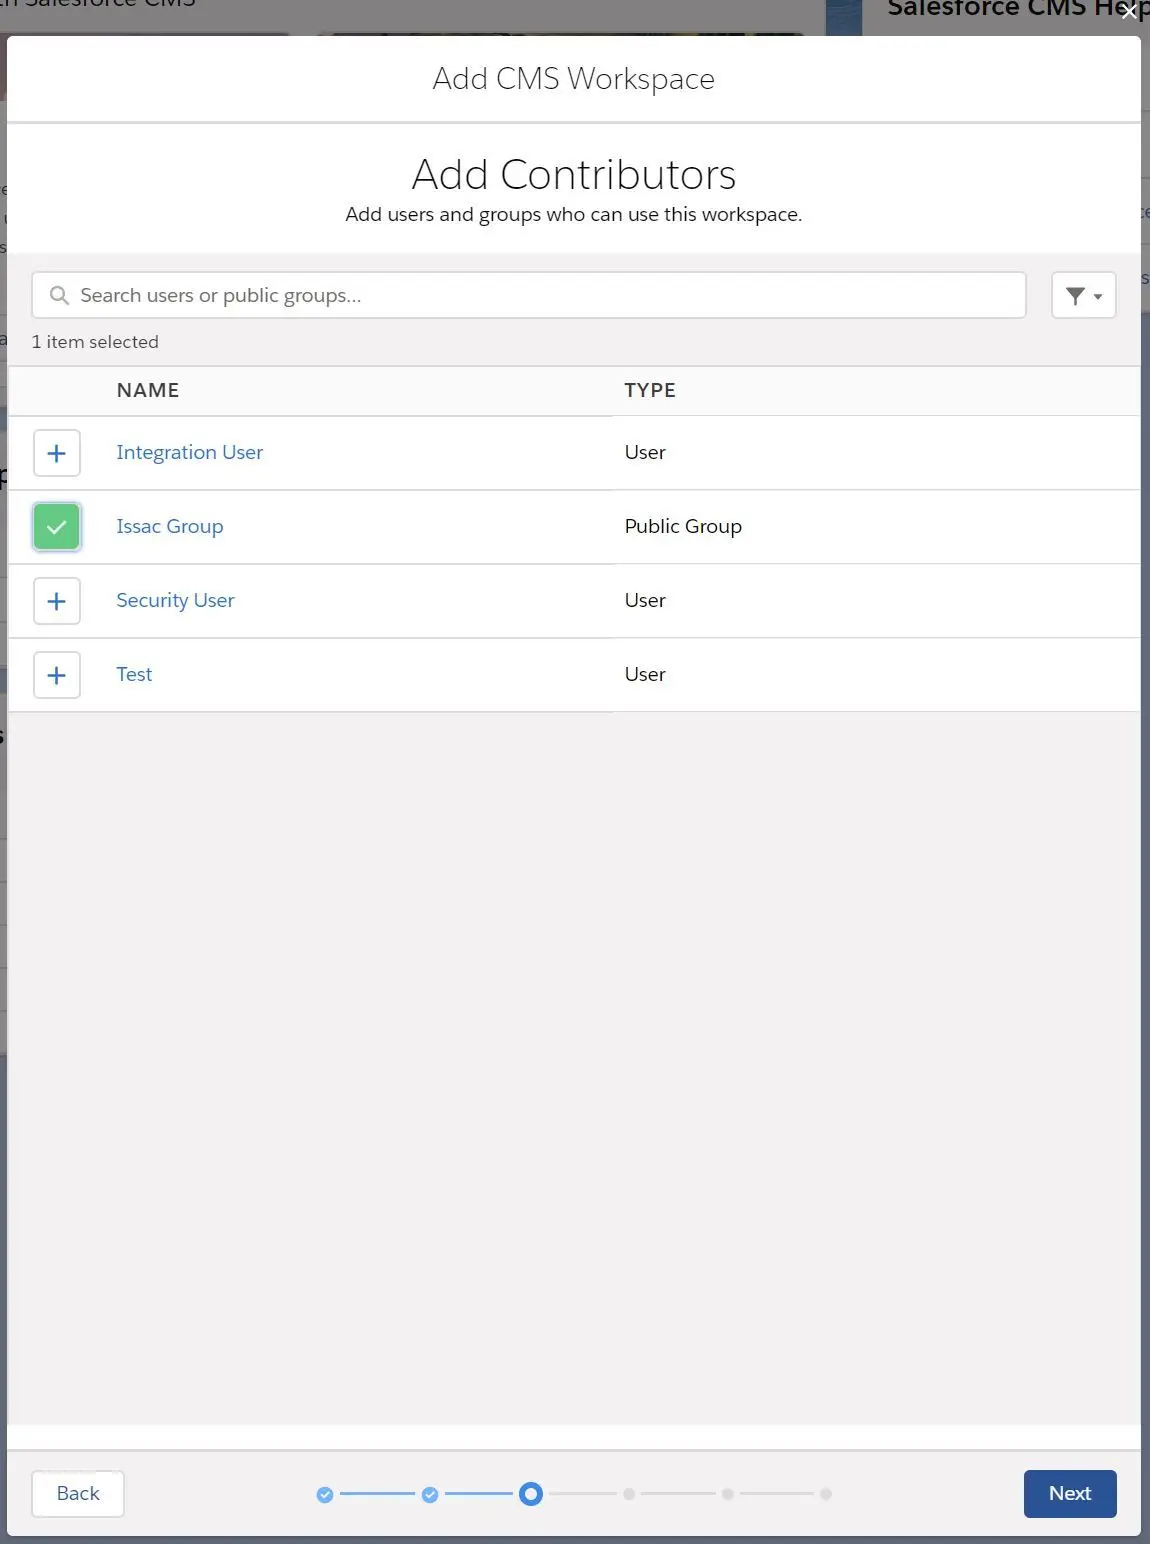Select the last progress step dot
This screenshot has height=1544, width=1150.
(826, 1494)
